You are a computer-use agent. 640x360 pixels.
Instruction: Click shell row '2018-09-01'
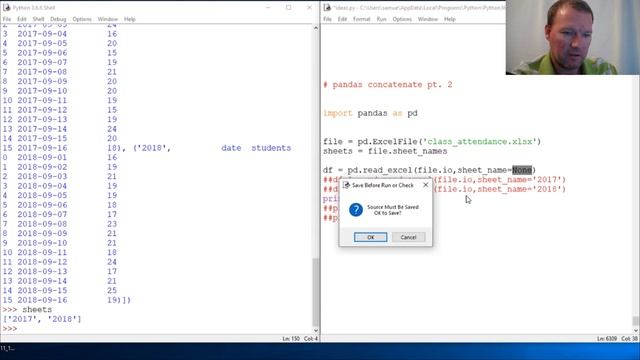tap(60, 158)
